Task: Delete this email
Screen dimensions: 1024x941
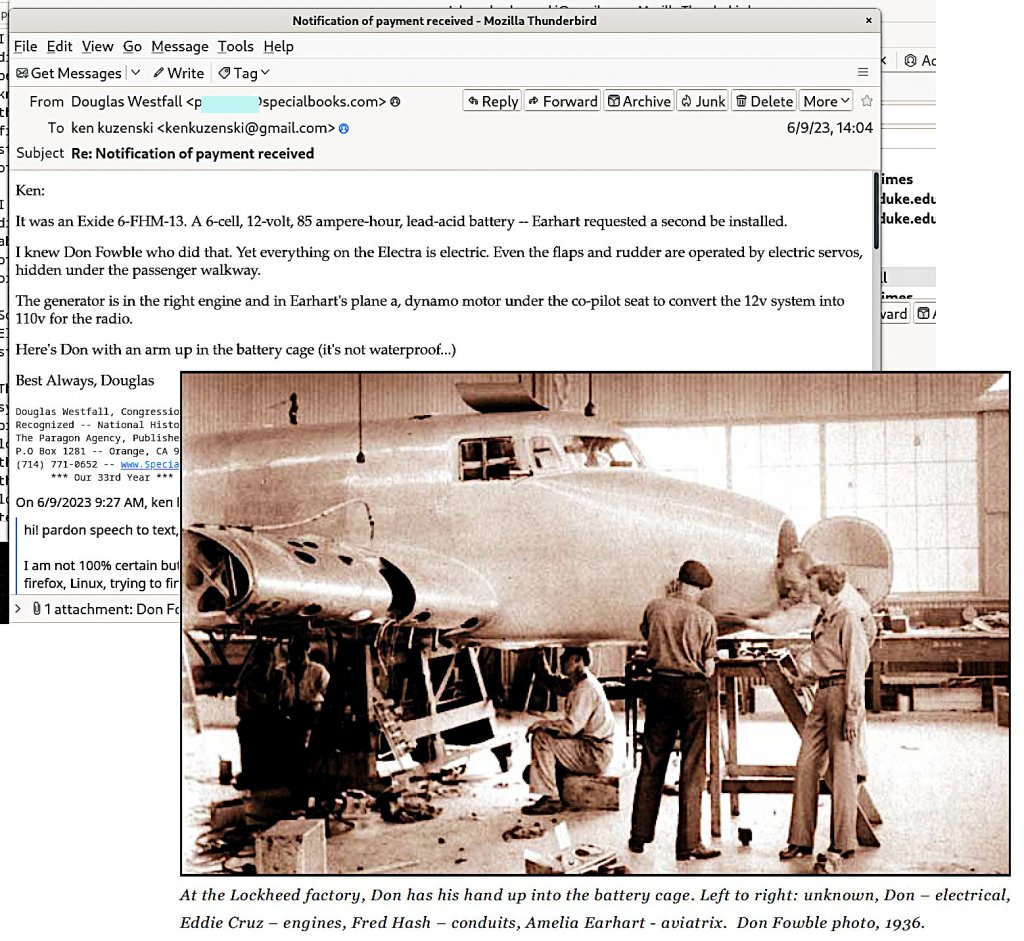Action: 763,101
